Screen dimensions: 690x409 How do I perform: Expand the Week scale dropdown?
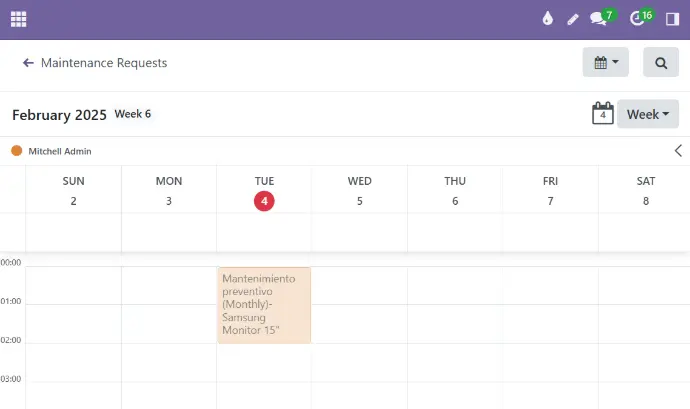click(x=647, y=114)
